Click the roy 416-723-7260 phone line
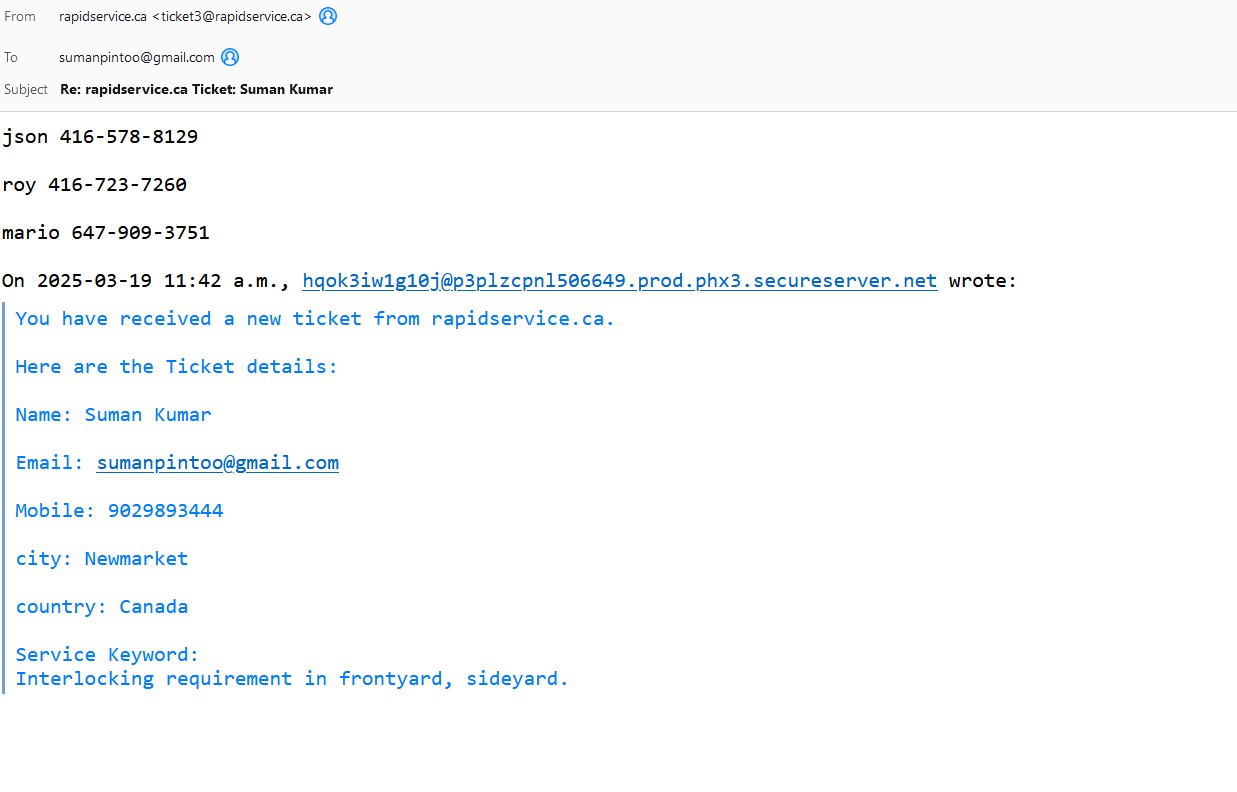The width and height of the screenshot is (1237, 792). click(94, 185)
